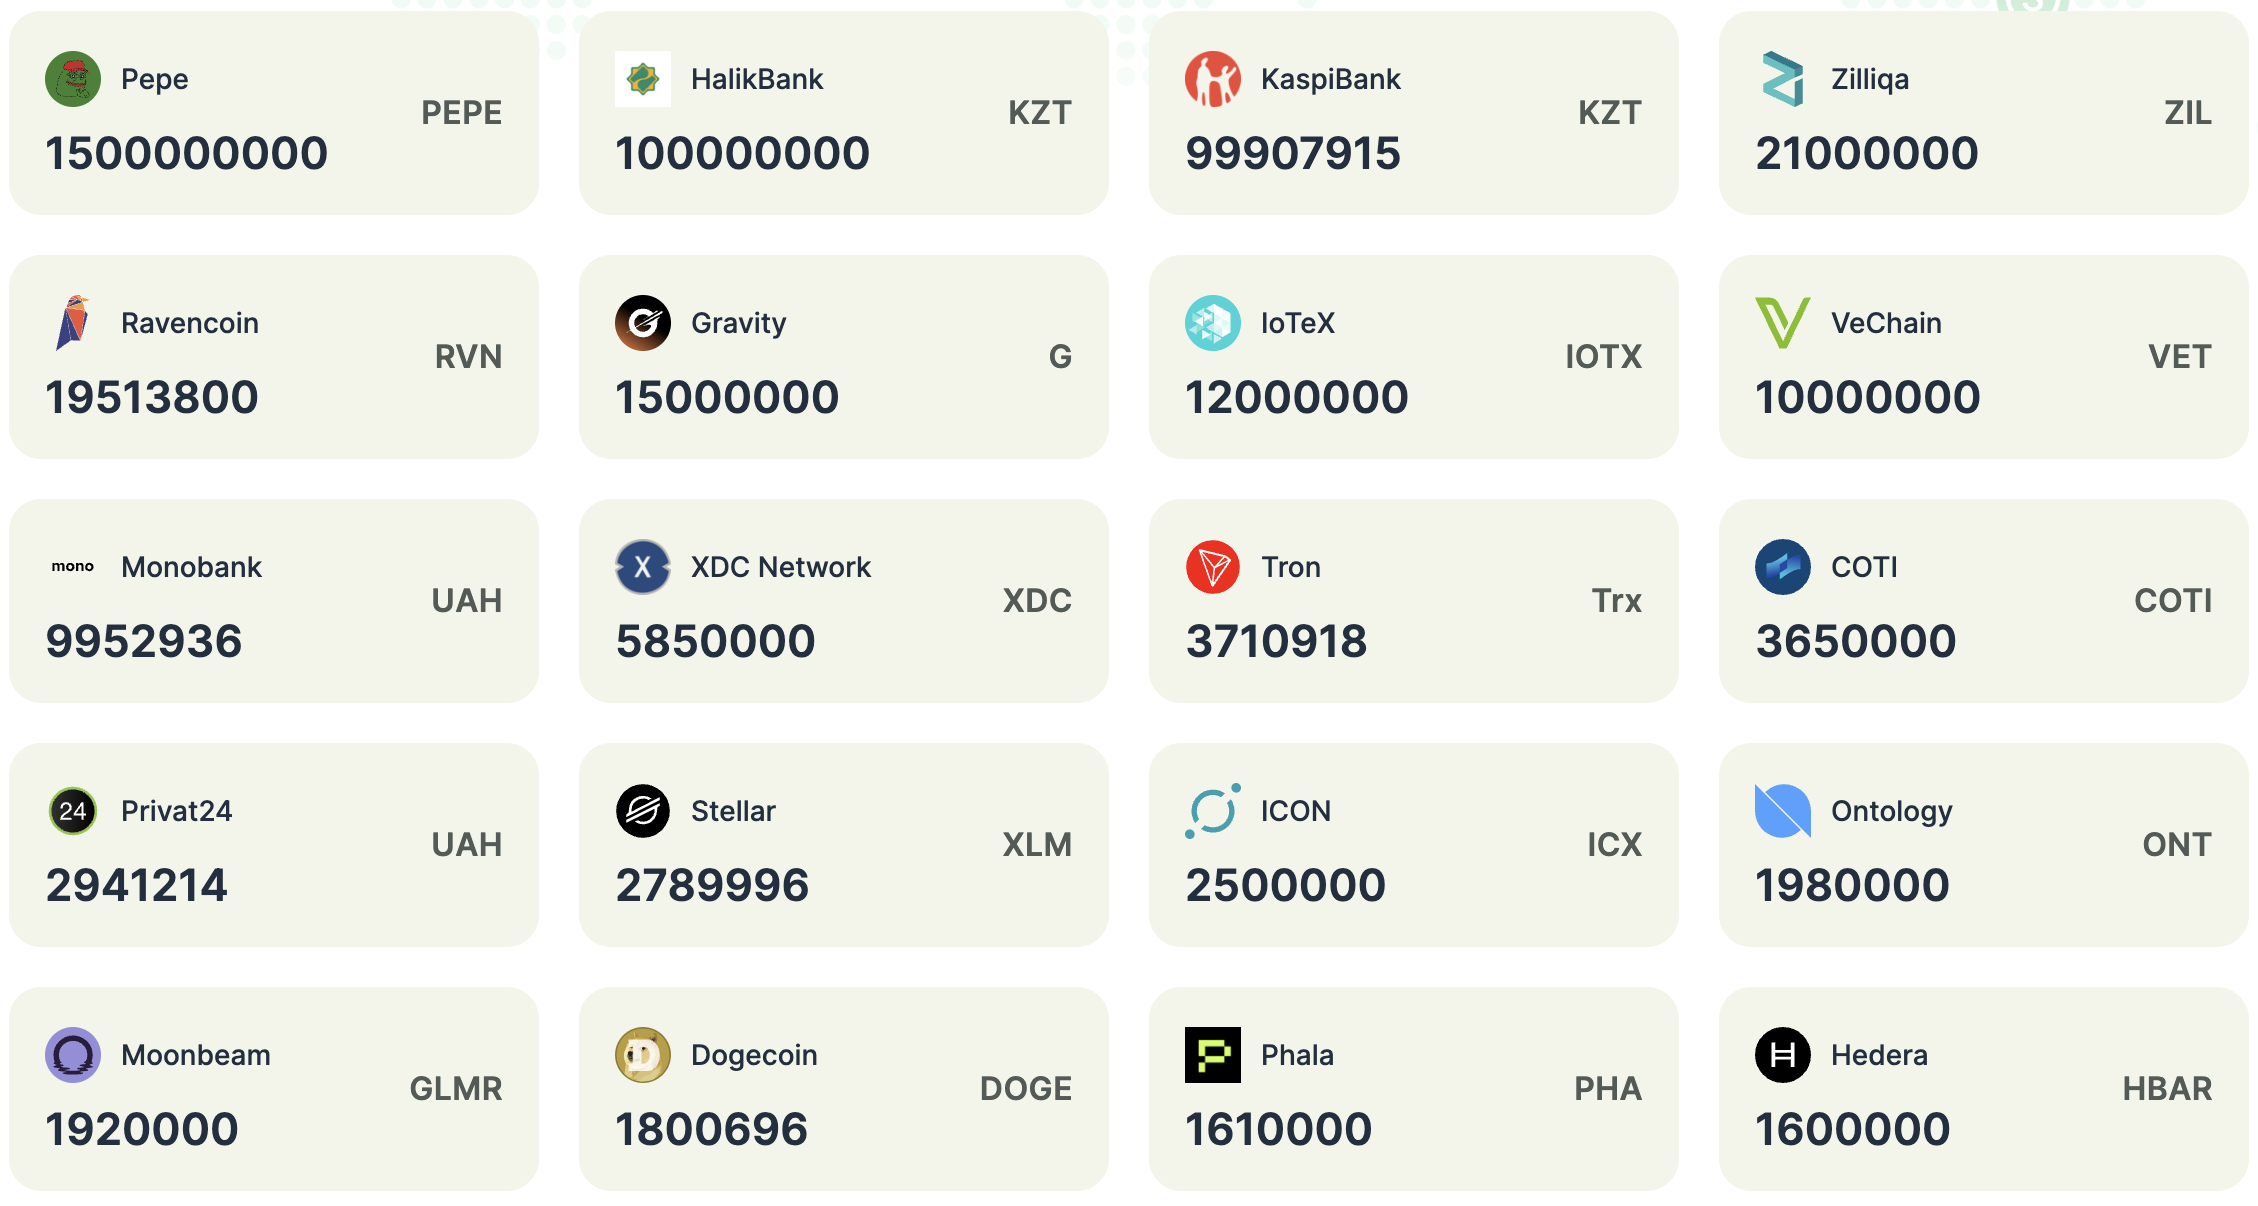Click the Moonbeam GLMR ticker label
This screenshot has width=2258, height=1206.
point(456,1089)
